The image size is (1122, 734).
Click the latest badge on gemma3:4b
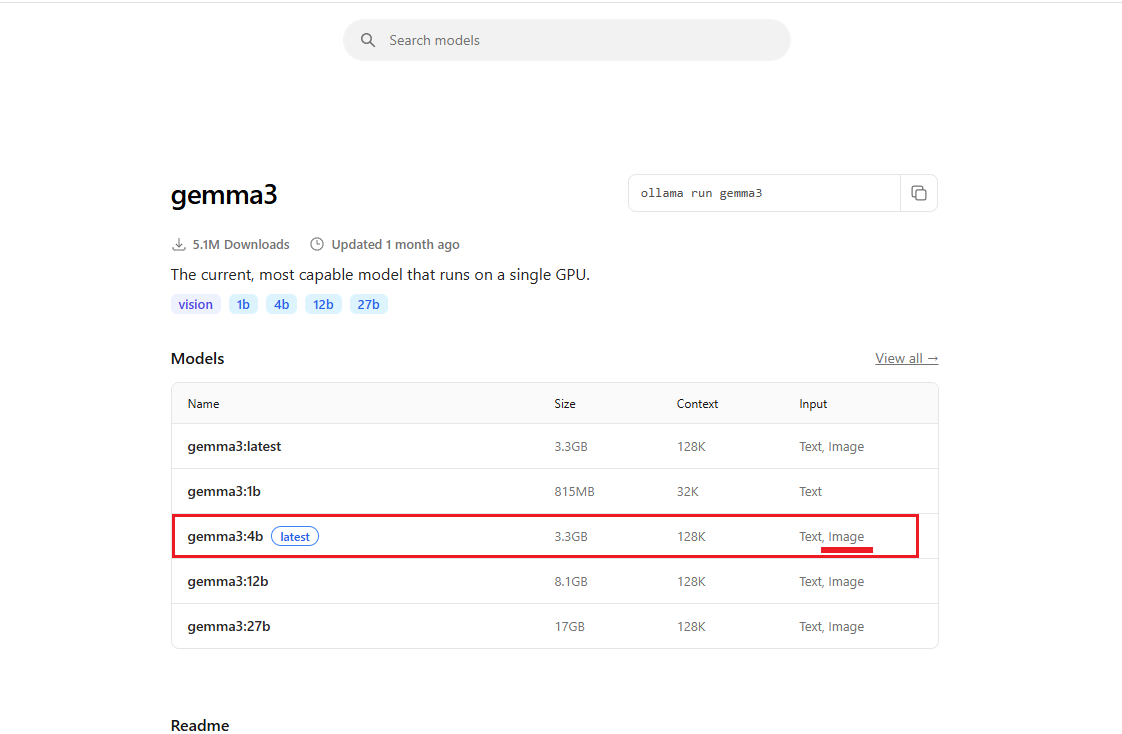(x=295, y=537)
